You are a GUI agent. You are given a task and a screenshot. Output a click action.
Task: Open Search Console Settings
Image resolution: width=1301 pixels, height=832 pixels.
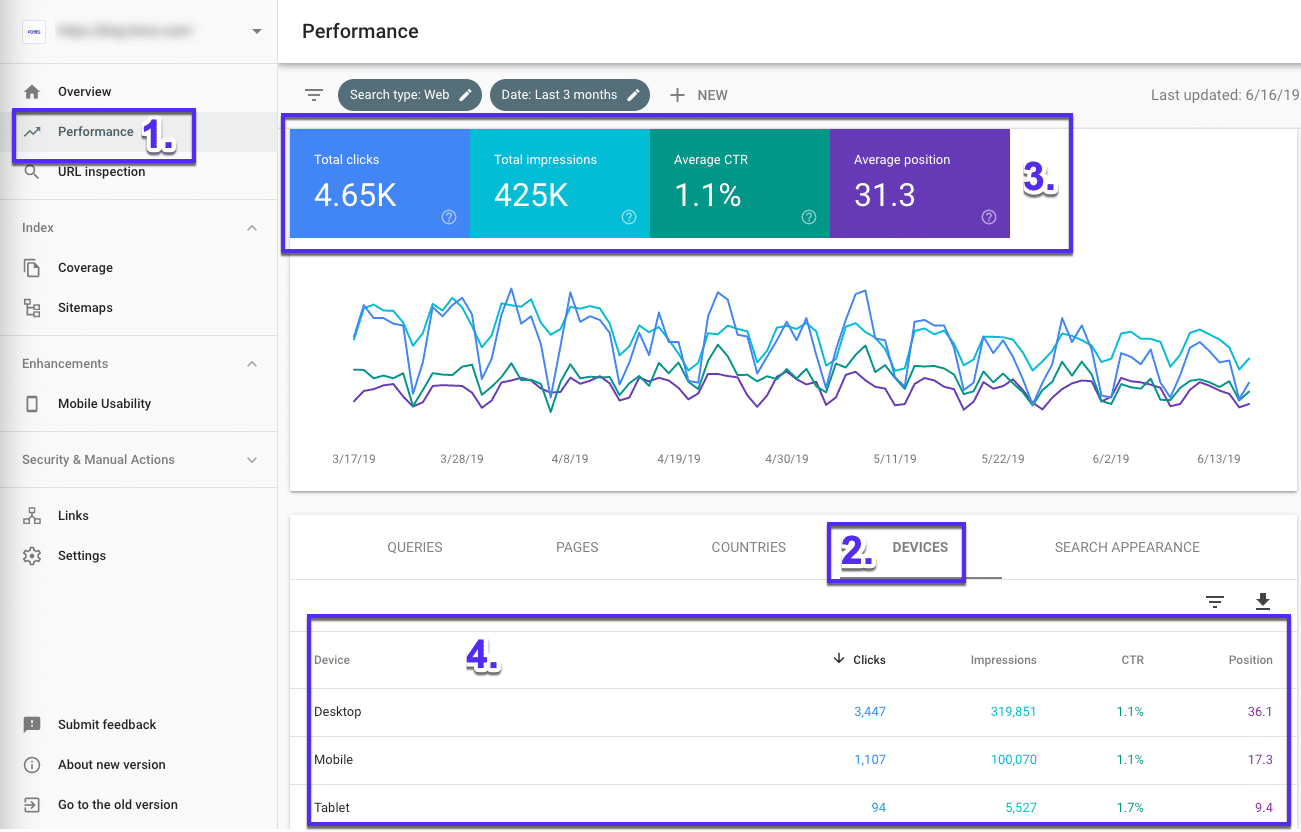click(x=82, y=555)
